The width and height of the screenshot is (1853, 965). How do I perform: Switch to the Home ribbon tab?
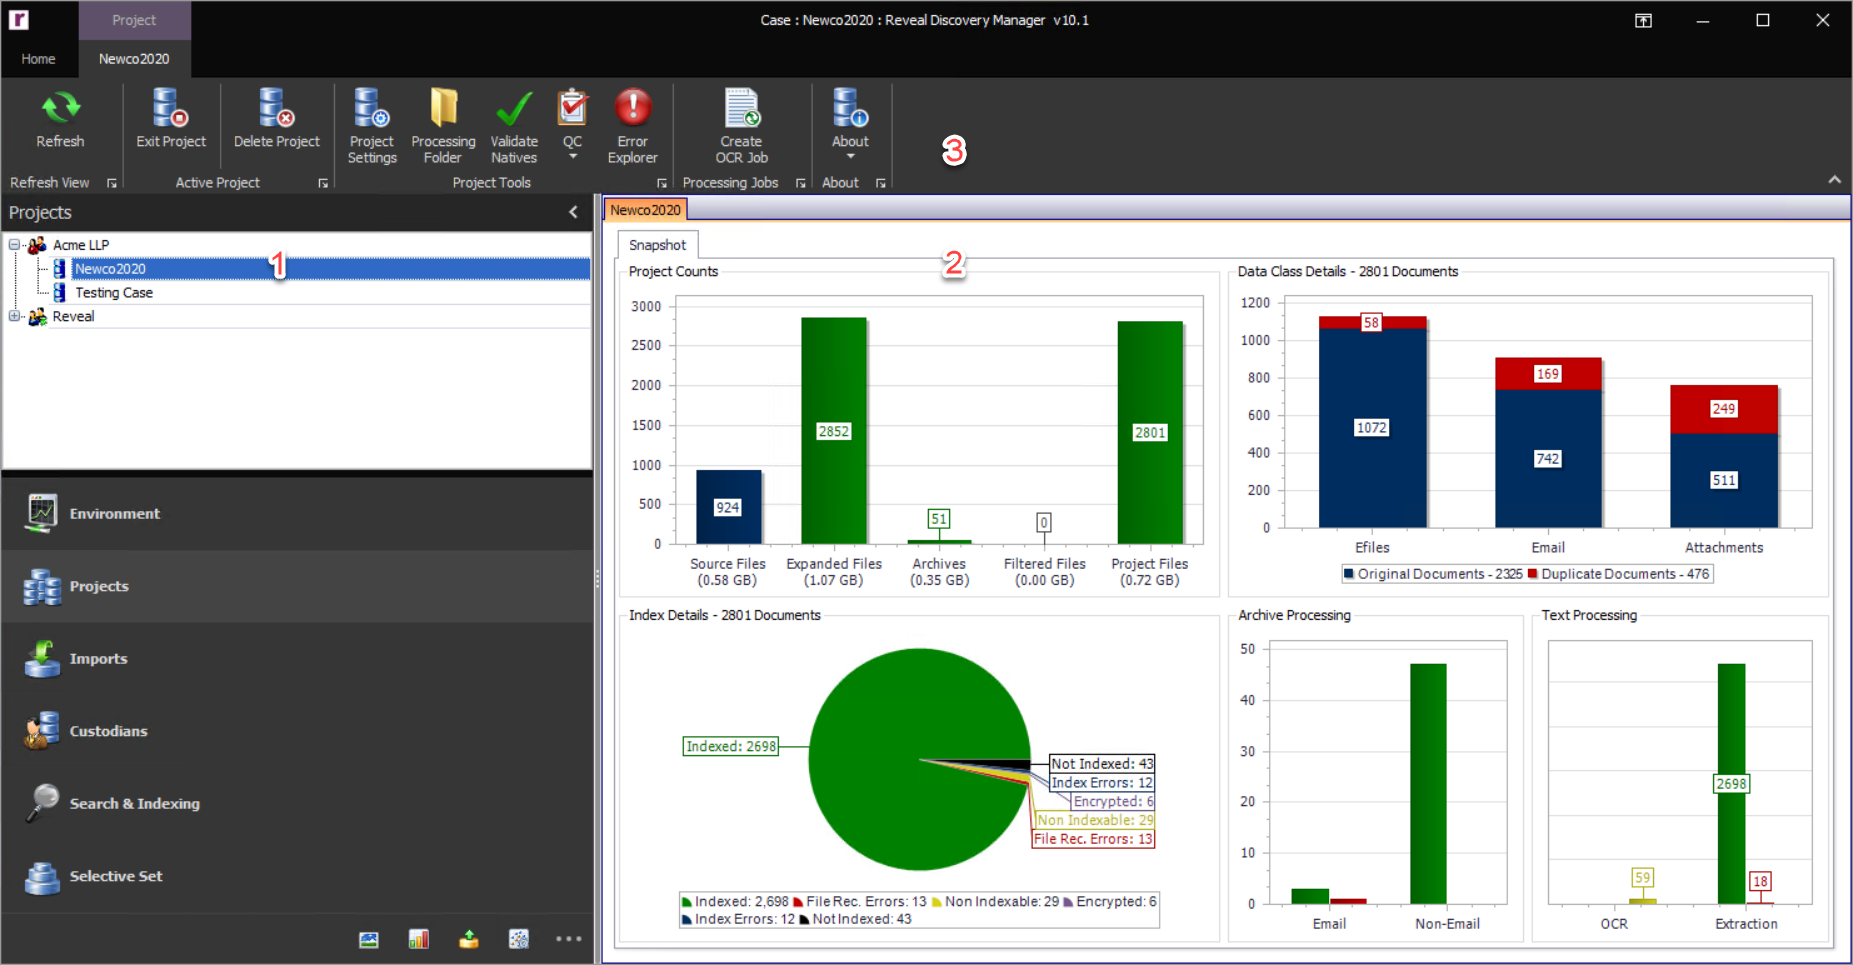point(38,59)
